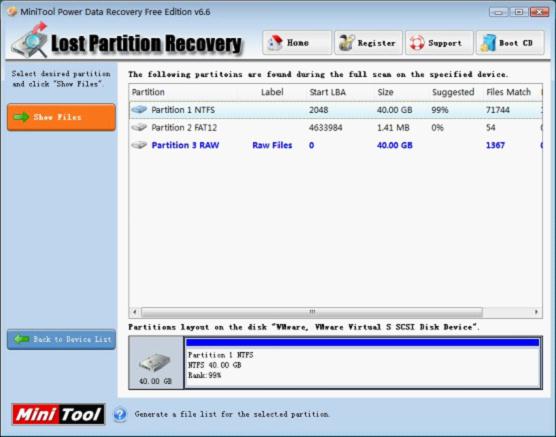Select the Partition 1 NTFS row
Screen dimensions: 556x437
click(x=335, y=110)
